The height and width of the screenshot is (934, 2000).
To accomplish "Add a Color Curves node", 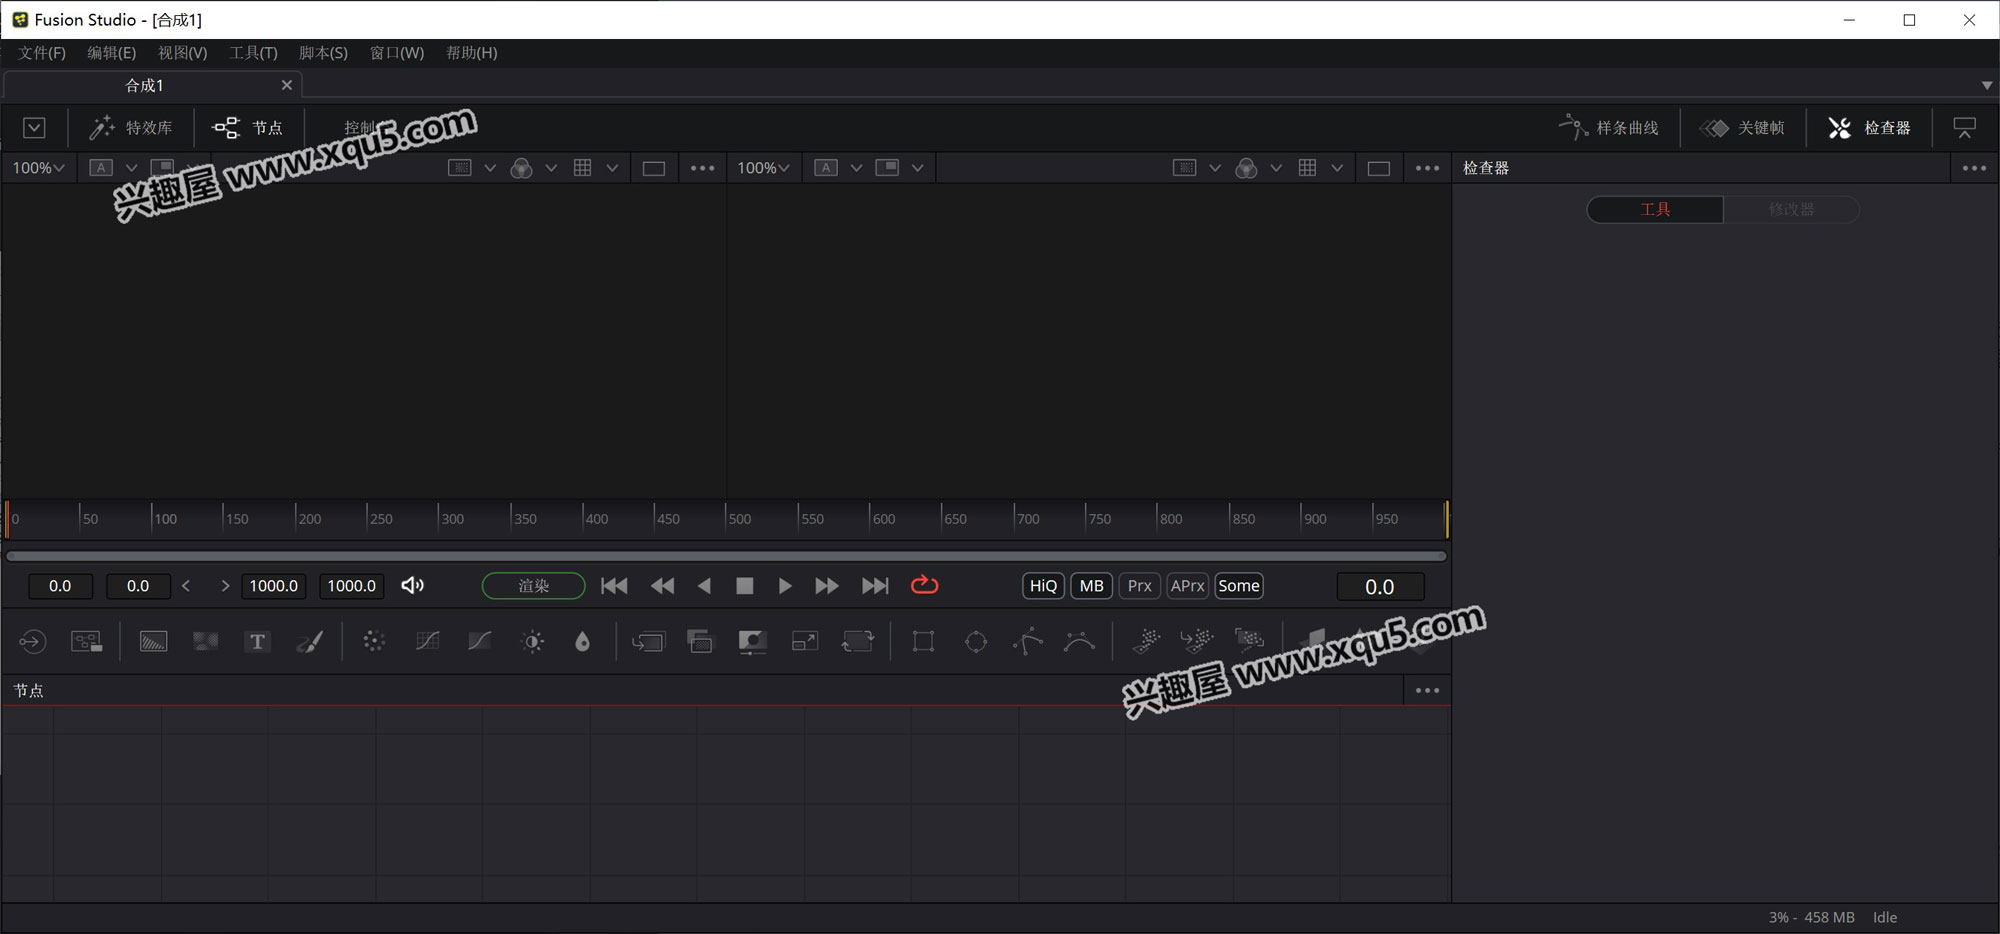I will coord(427,642).
